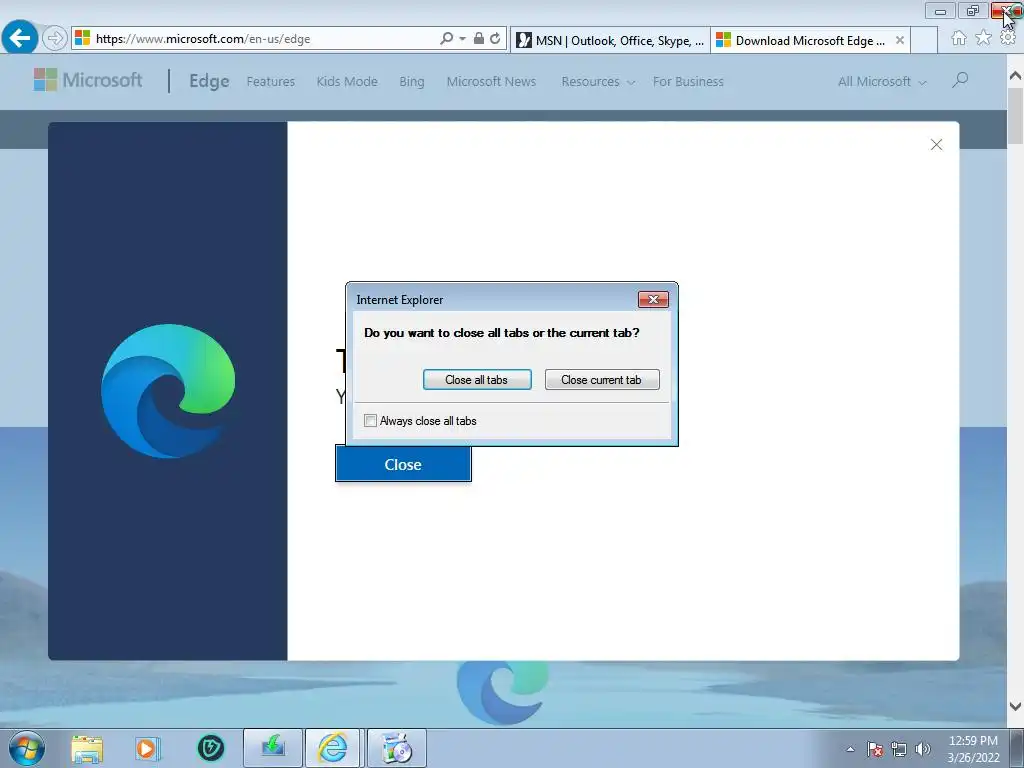Viewport: 1024px width, 768px height.
Task: Click the blue Close button in overlay
Action: [403, 464]
